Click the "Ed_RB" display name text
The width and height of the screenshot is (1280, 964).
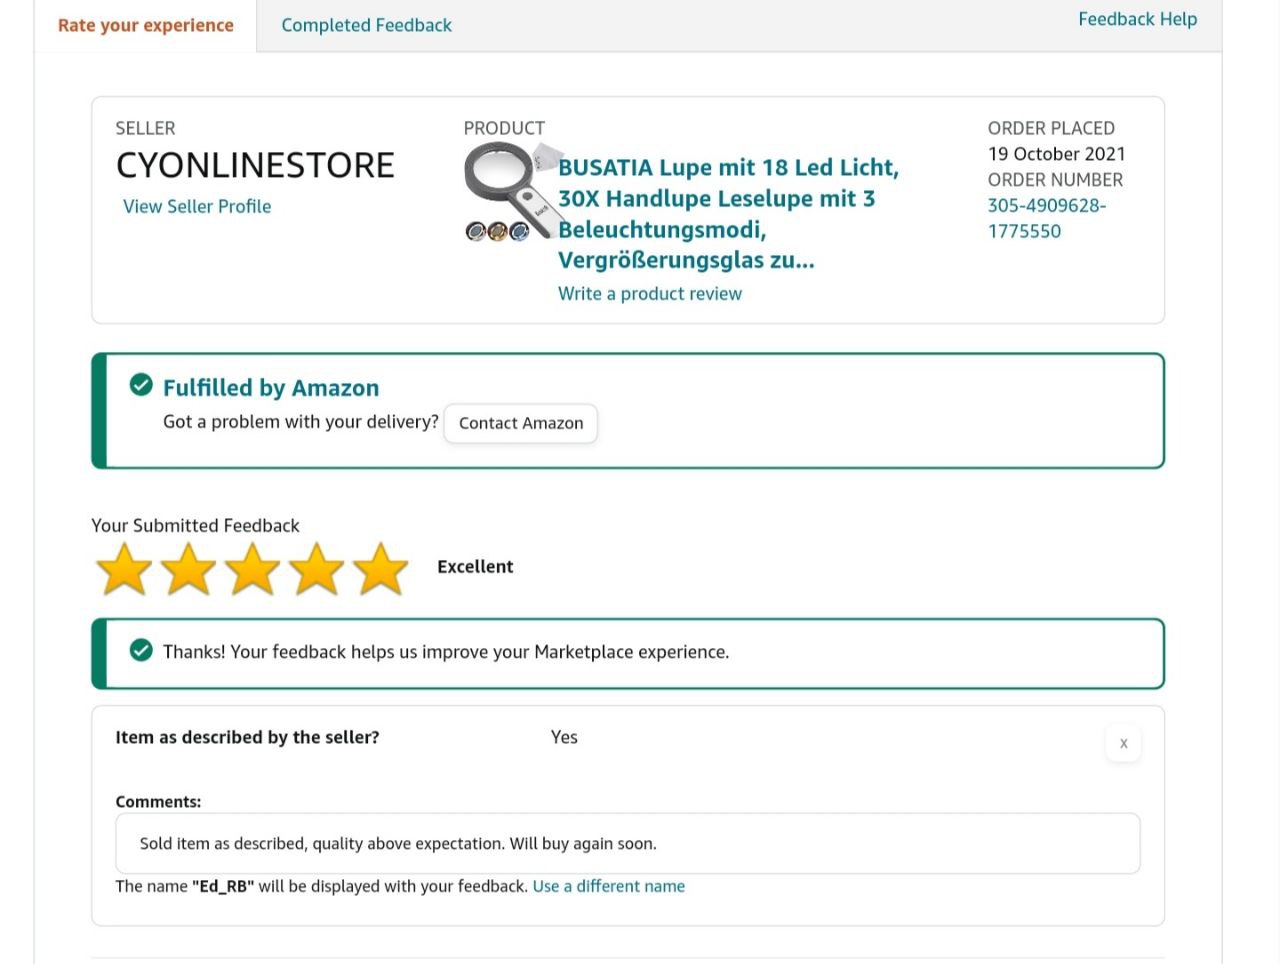(223, 886)
